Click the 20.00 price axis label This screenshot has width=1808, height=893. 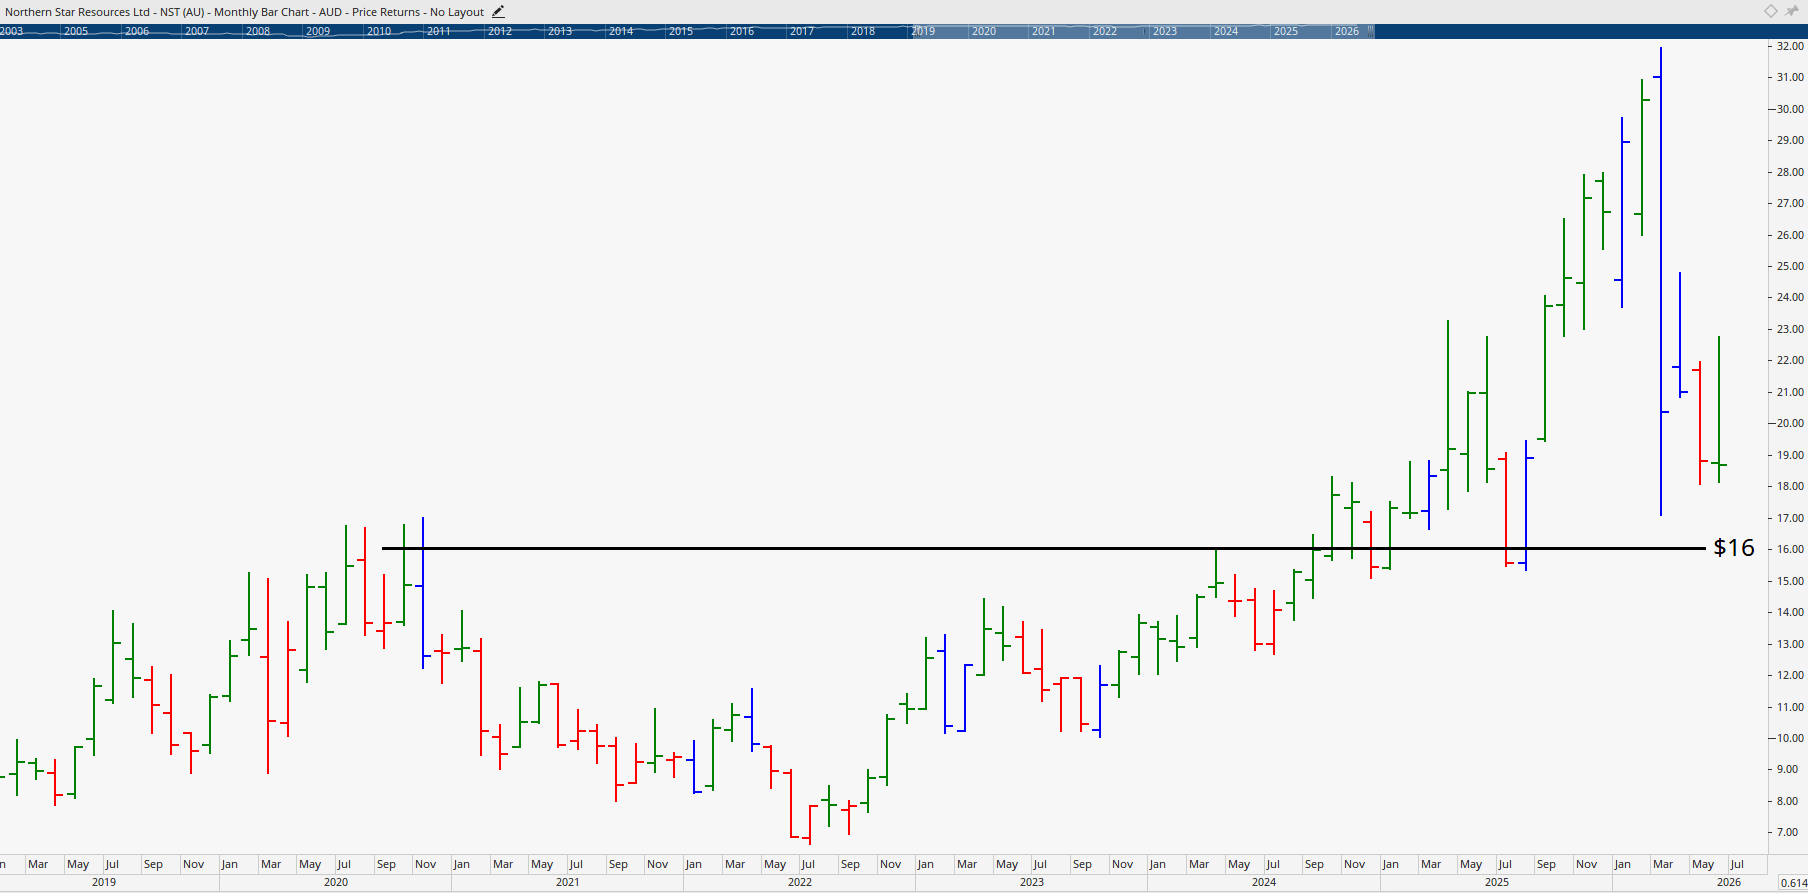pyautogui.click(x=1790, y=423)
